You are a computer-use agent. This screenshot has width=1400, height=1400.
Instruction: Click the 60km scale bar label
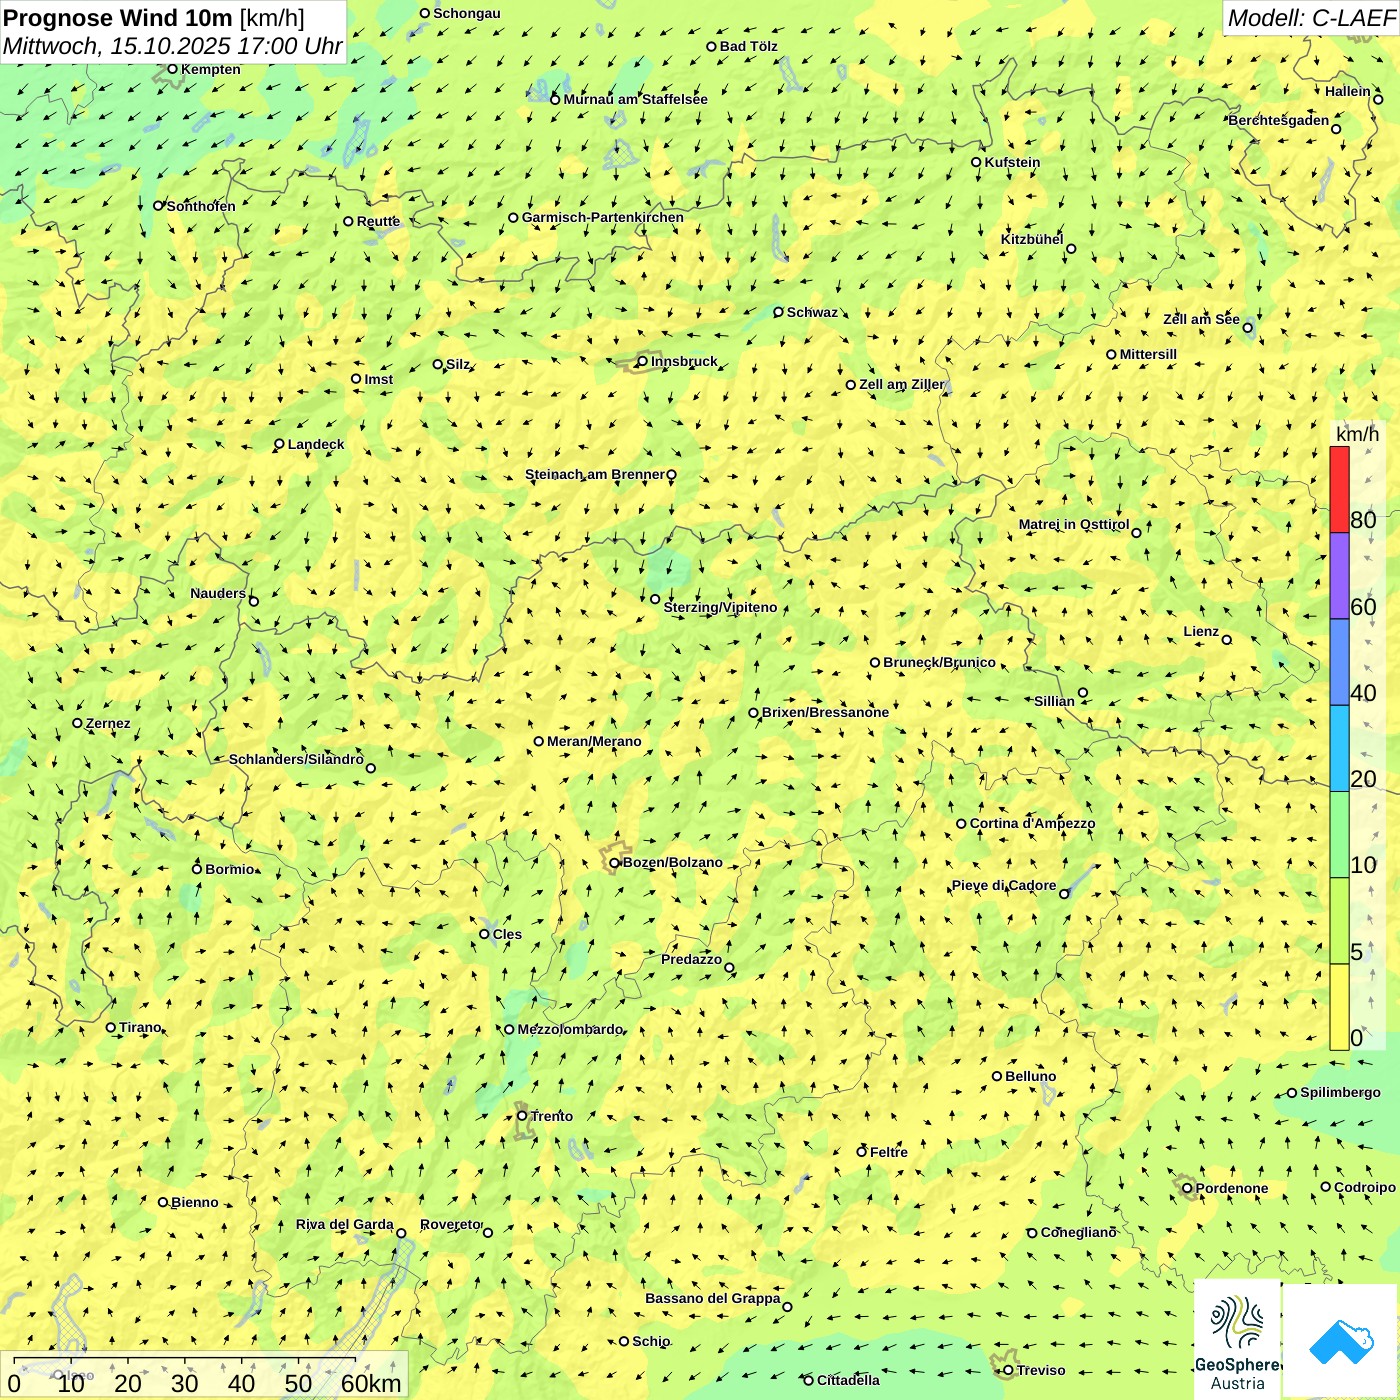(x=371, y=1383)
